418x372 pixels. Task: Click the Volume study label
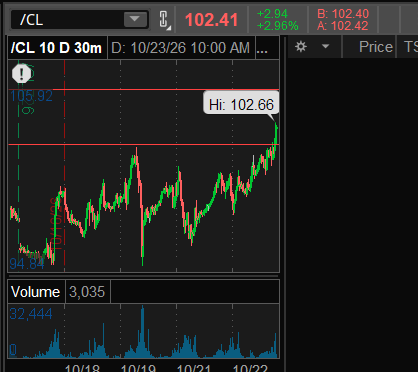35,292
